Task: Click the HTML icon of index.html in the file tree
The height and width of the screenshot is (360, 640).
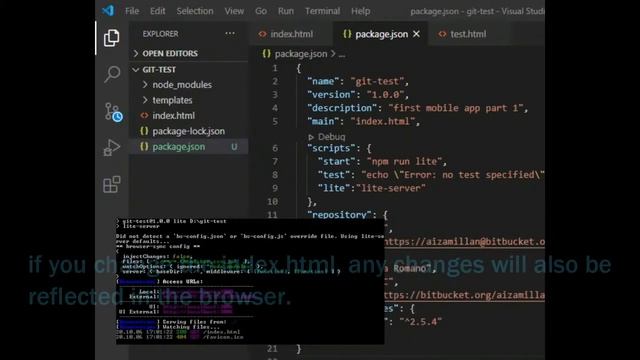Action: click(x=144, y=116)
